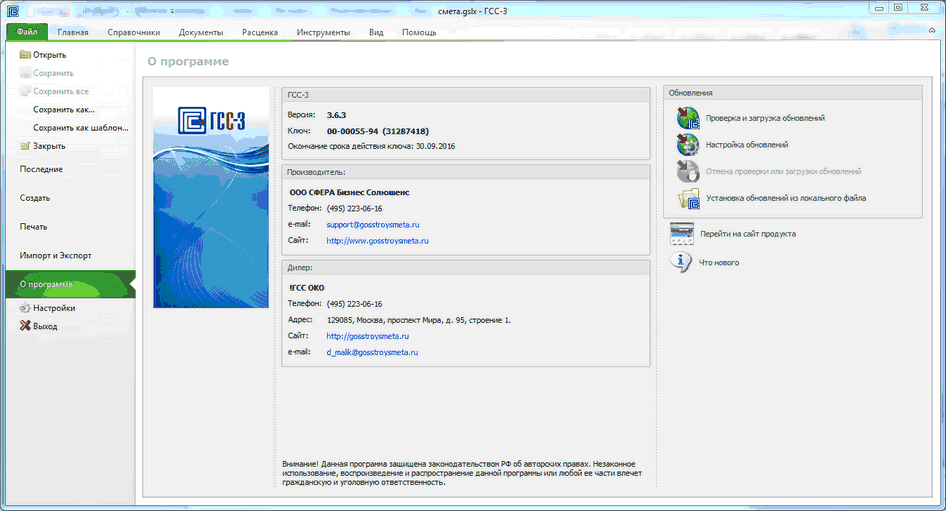
Task: Open the Помощь tab
Action: pos(419,33)
